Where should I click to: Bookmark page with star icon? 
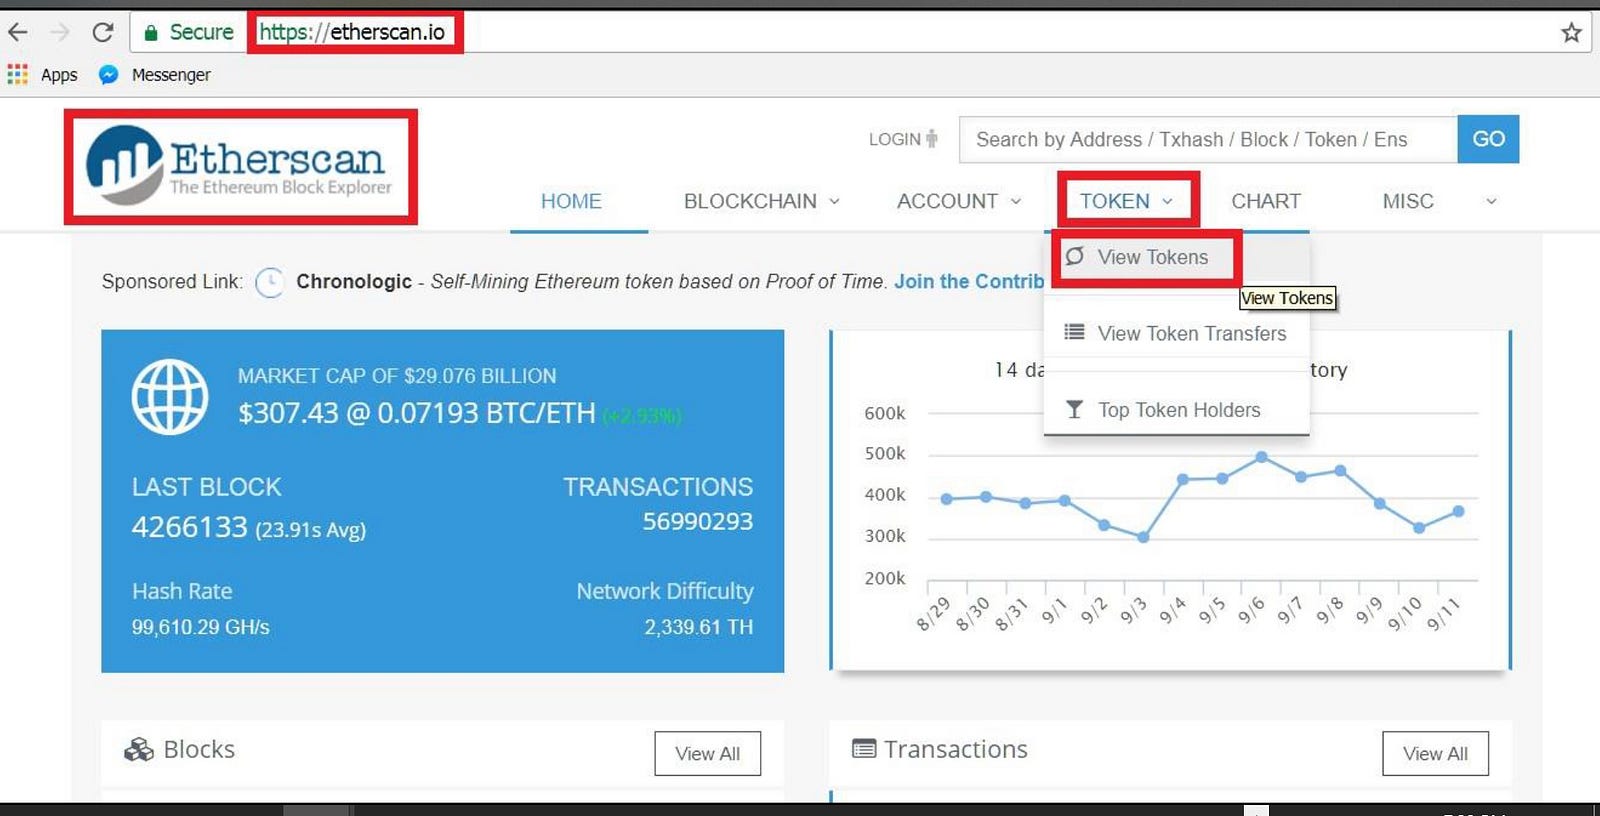[1571, 33]
